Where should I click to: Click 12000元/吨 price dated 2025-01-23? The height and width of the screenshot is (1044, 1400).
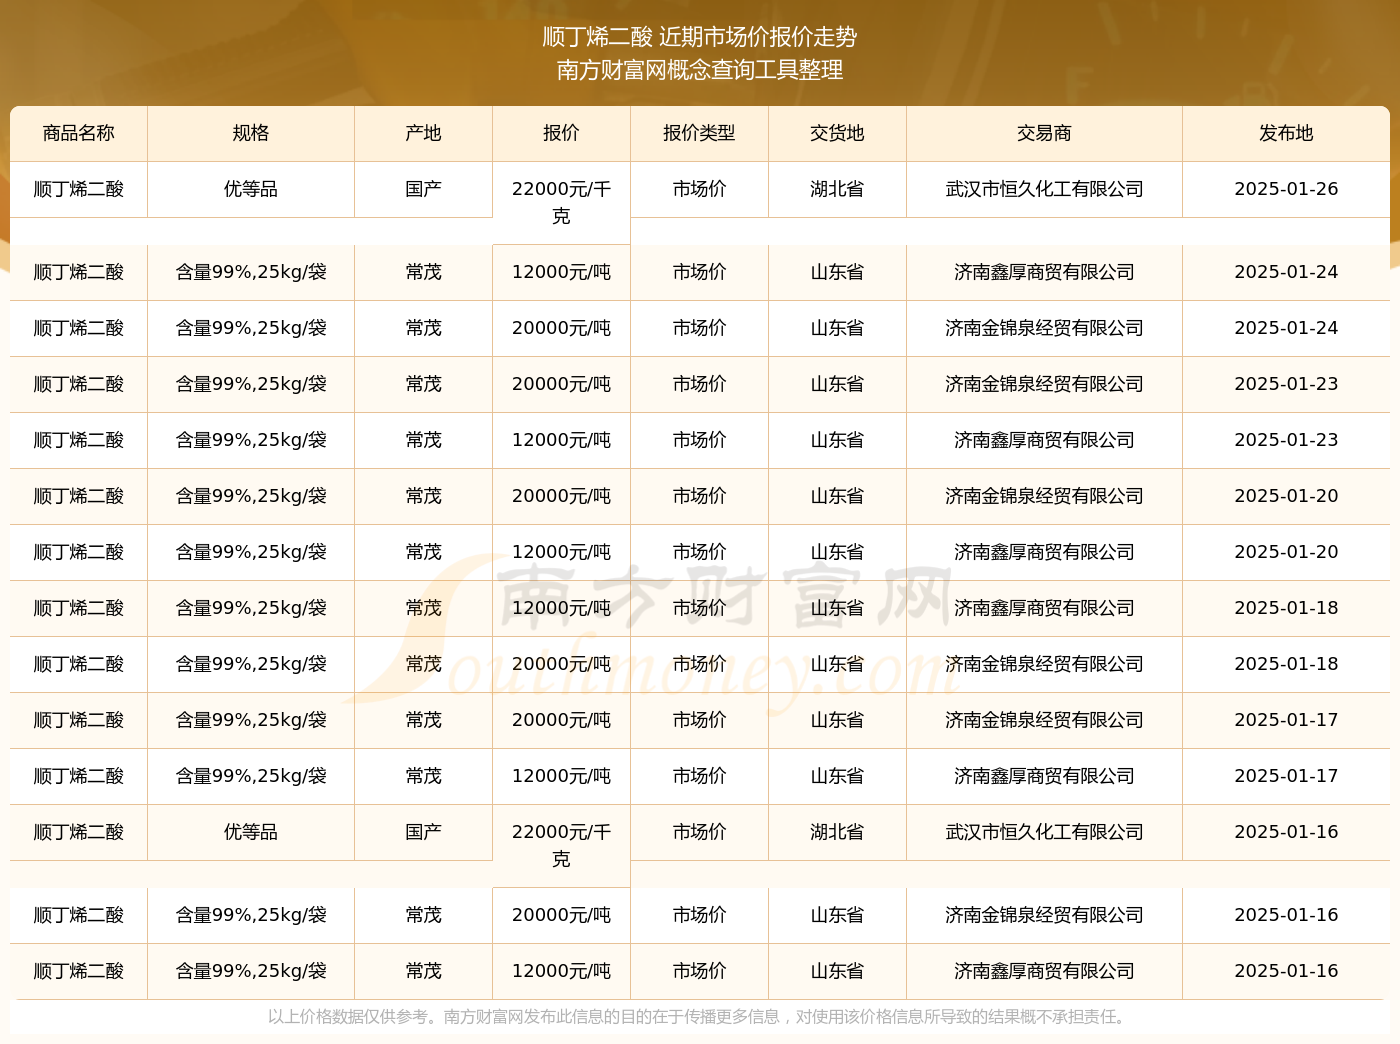point(561,440)
